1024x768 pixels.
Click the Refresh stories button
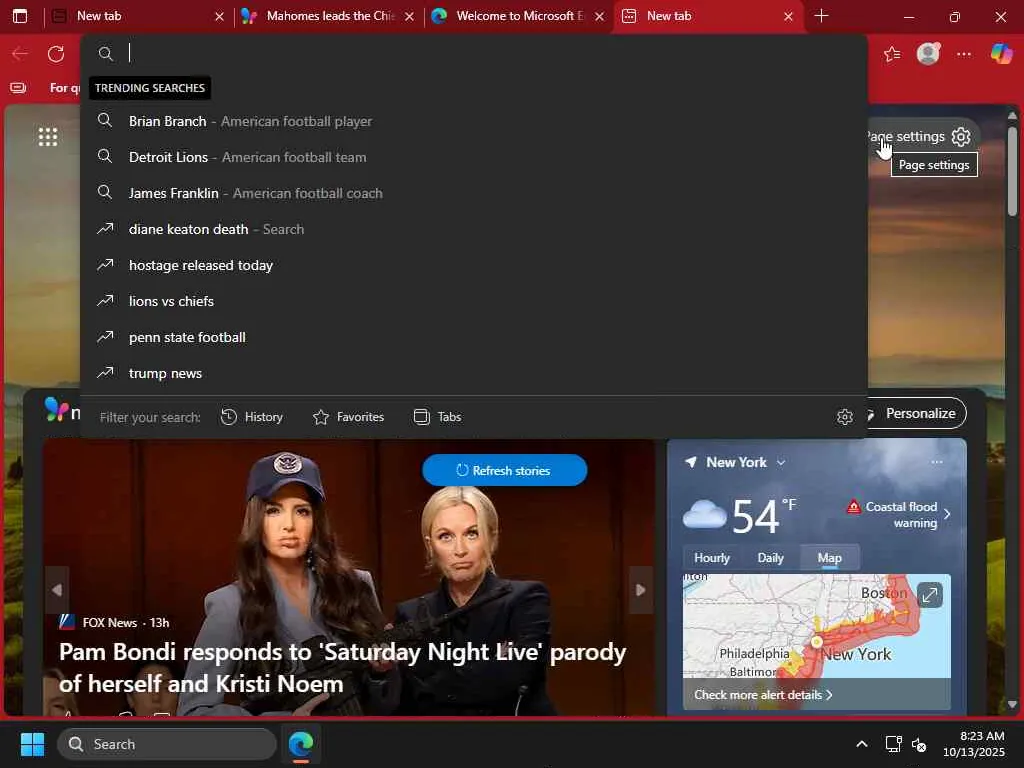point(504,470)
